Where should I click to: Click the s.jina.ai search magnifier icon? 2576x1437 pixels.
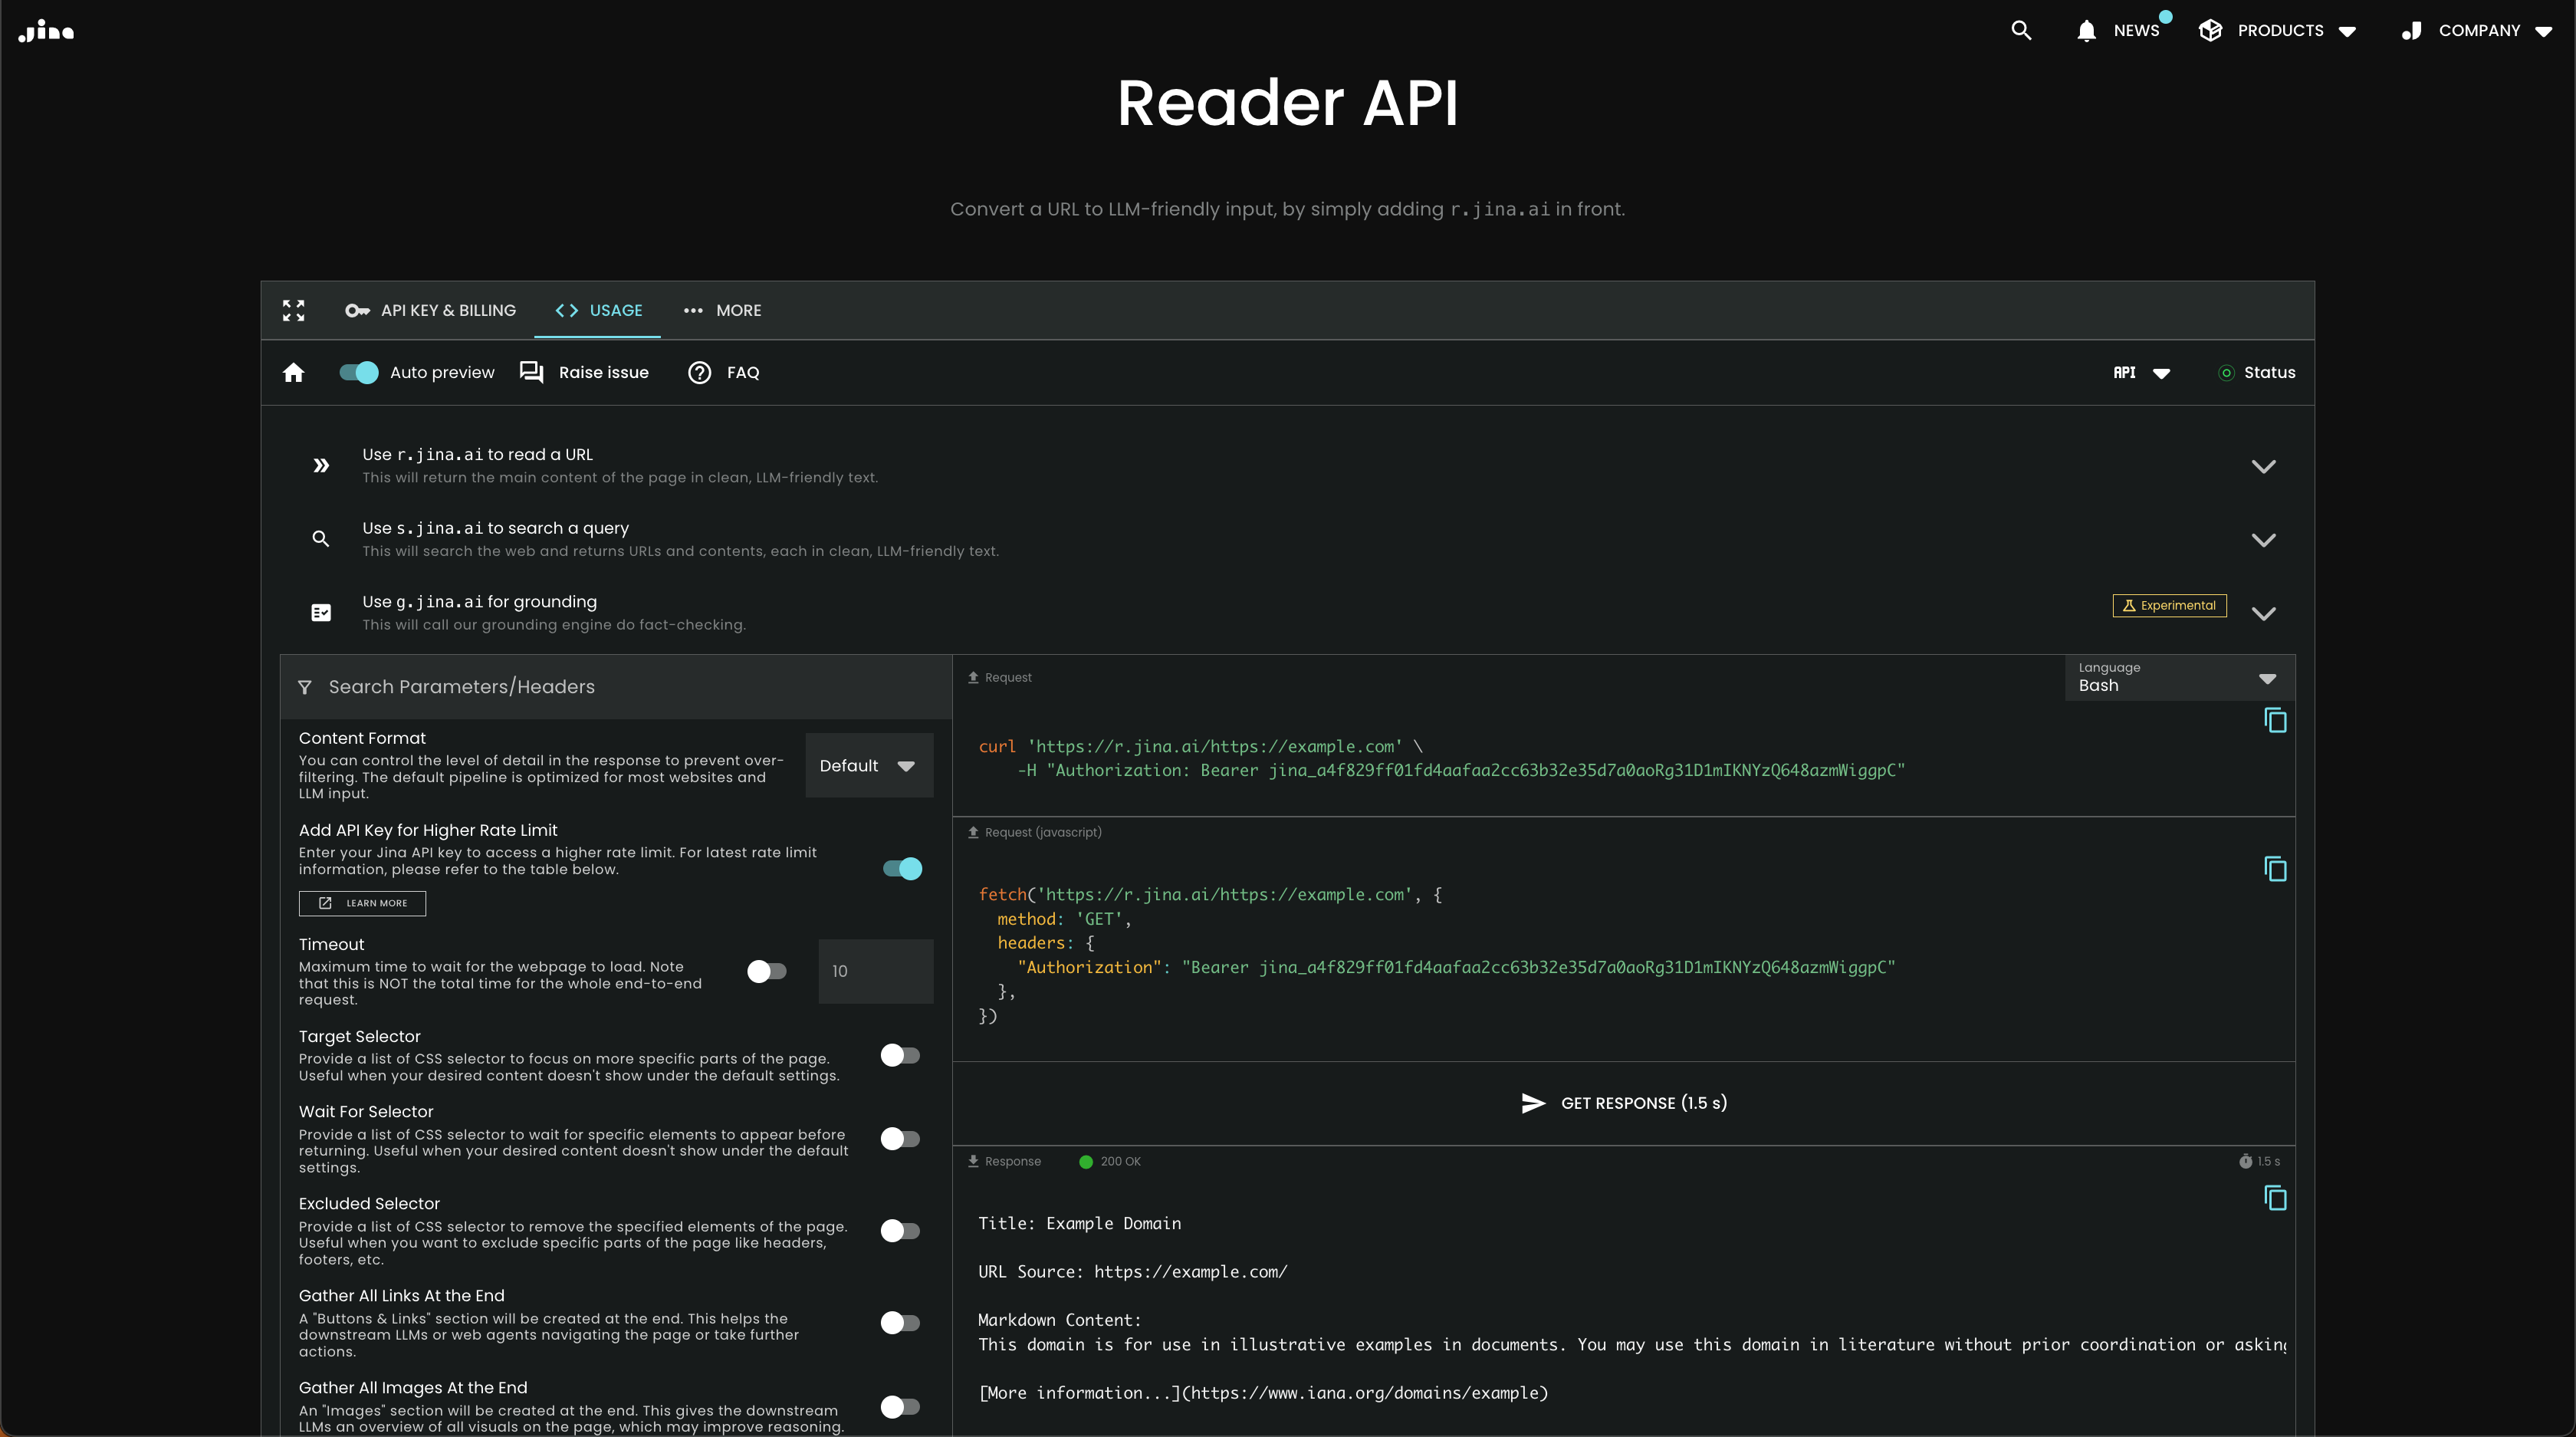(x=320, y=539)
